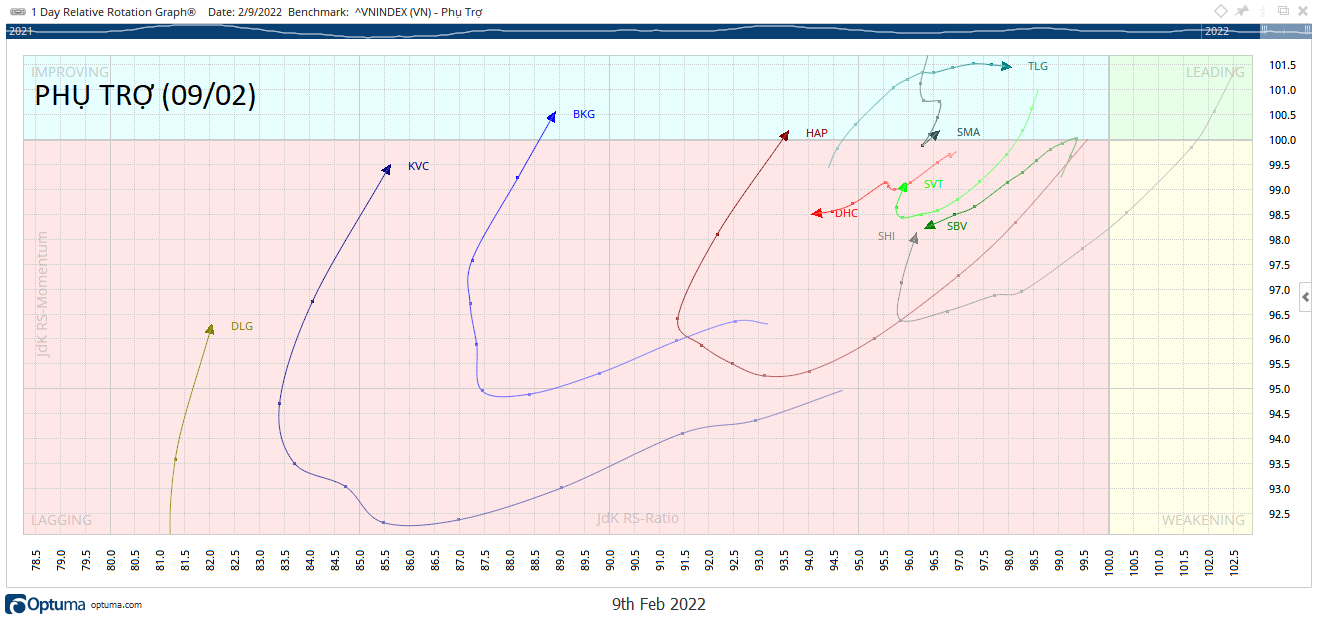The height and width of the screenshot is (620, 1318).
Task: Click the 100.0 value on horizontal axis
Action: coord(1110,565)
